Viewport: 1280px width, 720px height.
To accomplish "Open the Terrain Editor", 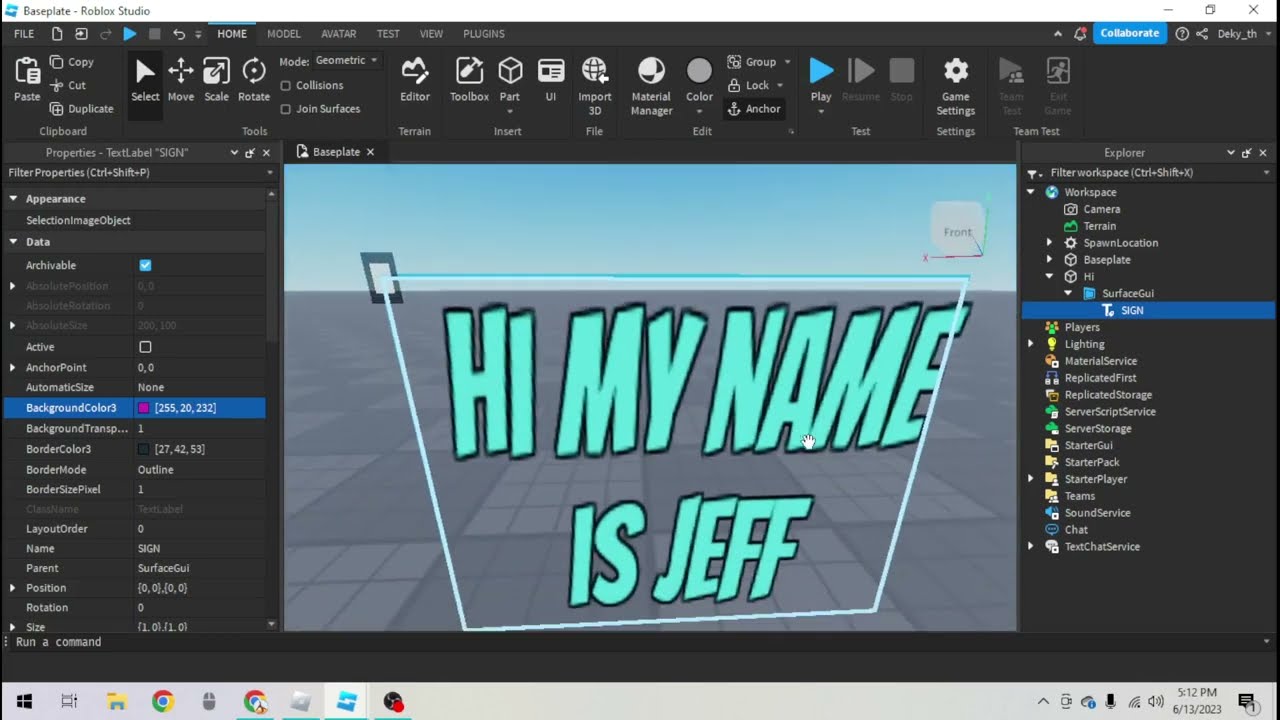I will pyautogui.click(x=415, y=80).
